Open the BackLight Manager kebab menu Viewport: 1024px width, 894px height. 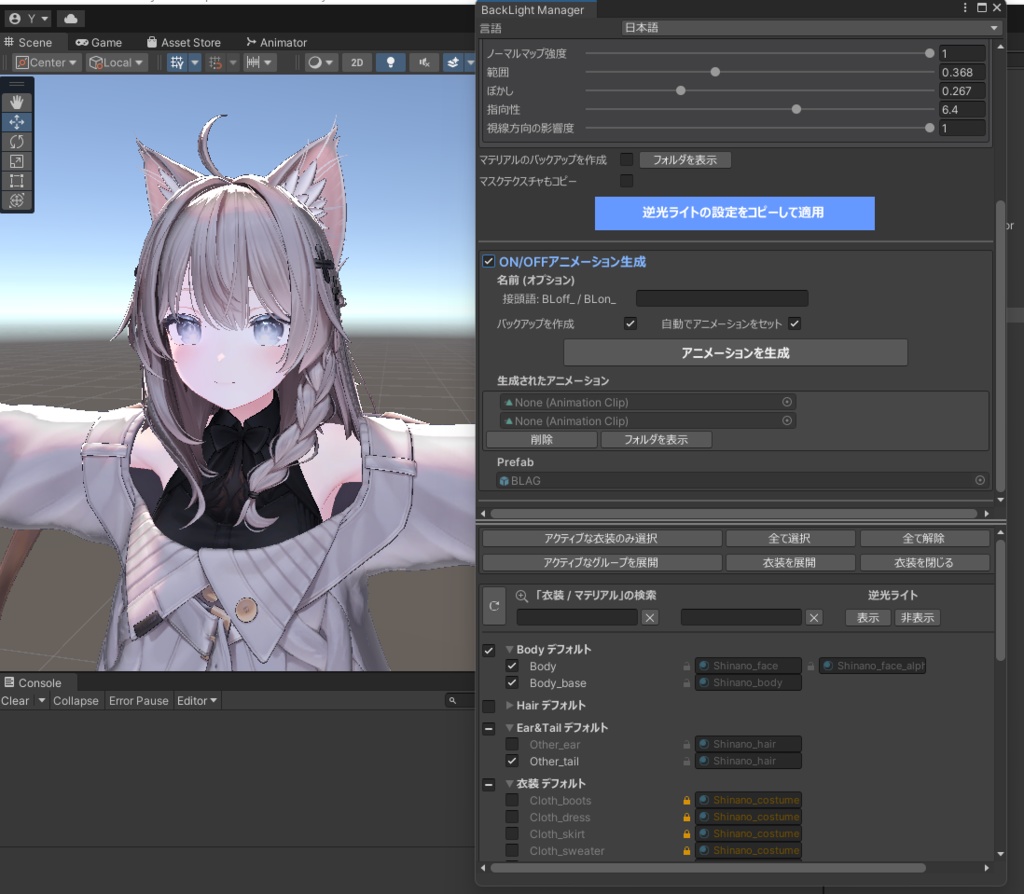(x=965, y=8)
